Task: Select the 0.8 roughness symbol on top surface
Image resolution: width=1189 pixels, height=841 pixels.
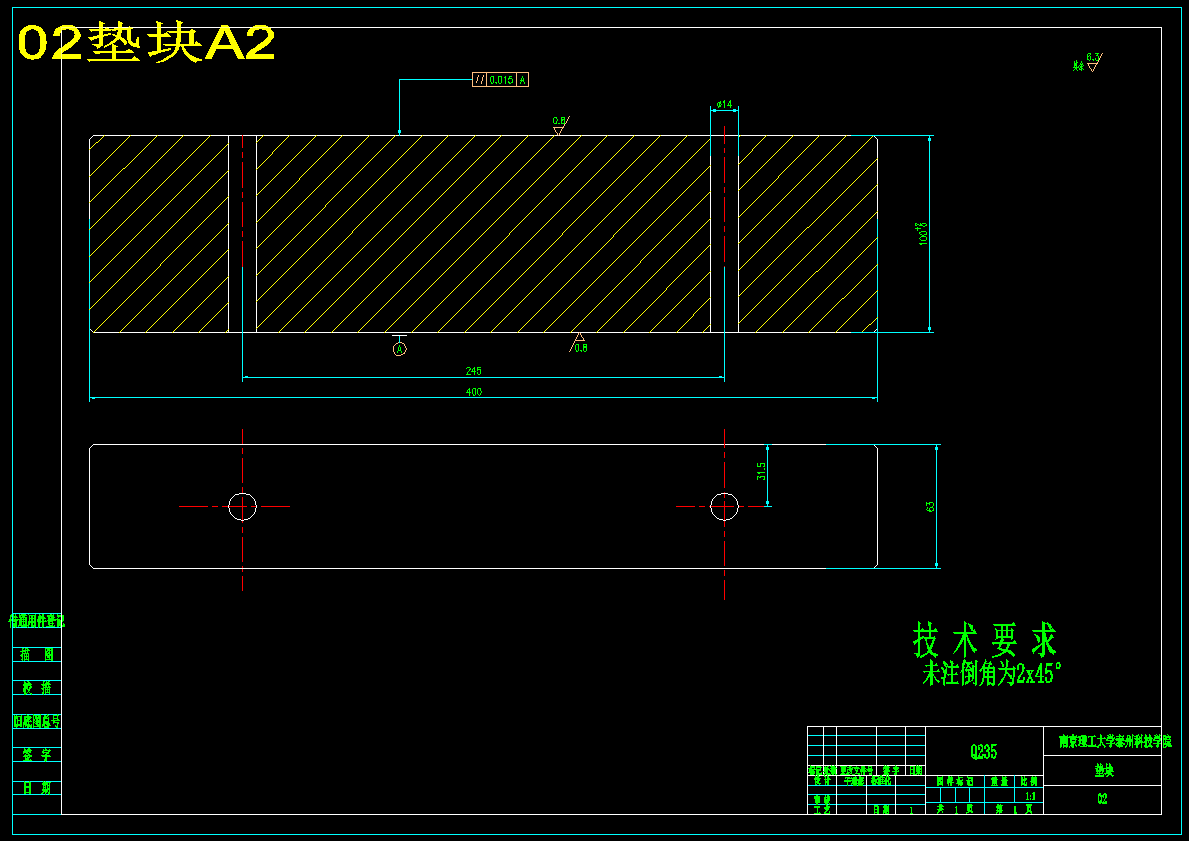Action: click(x=560, y=125)
